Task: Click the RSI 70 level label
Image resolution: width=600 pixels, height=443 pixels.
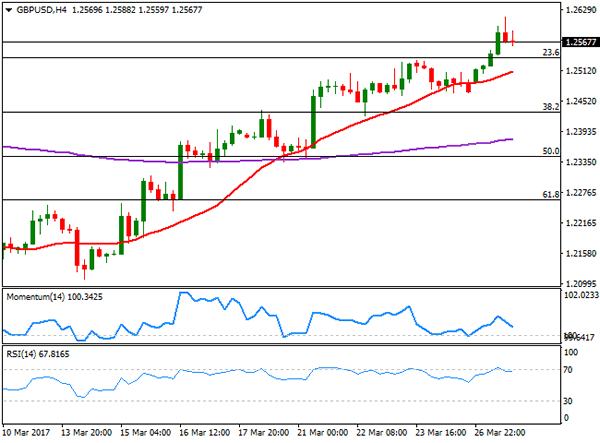Action: (x=568, y=370)
